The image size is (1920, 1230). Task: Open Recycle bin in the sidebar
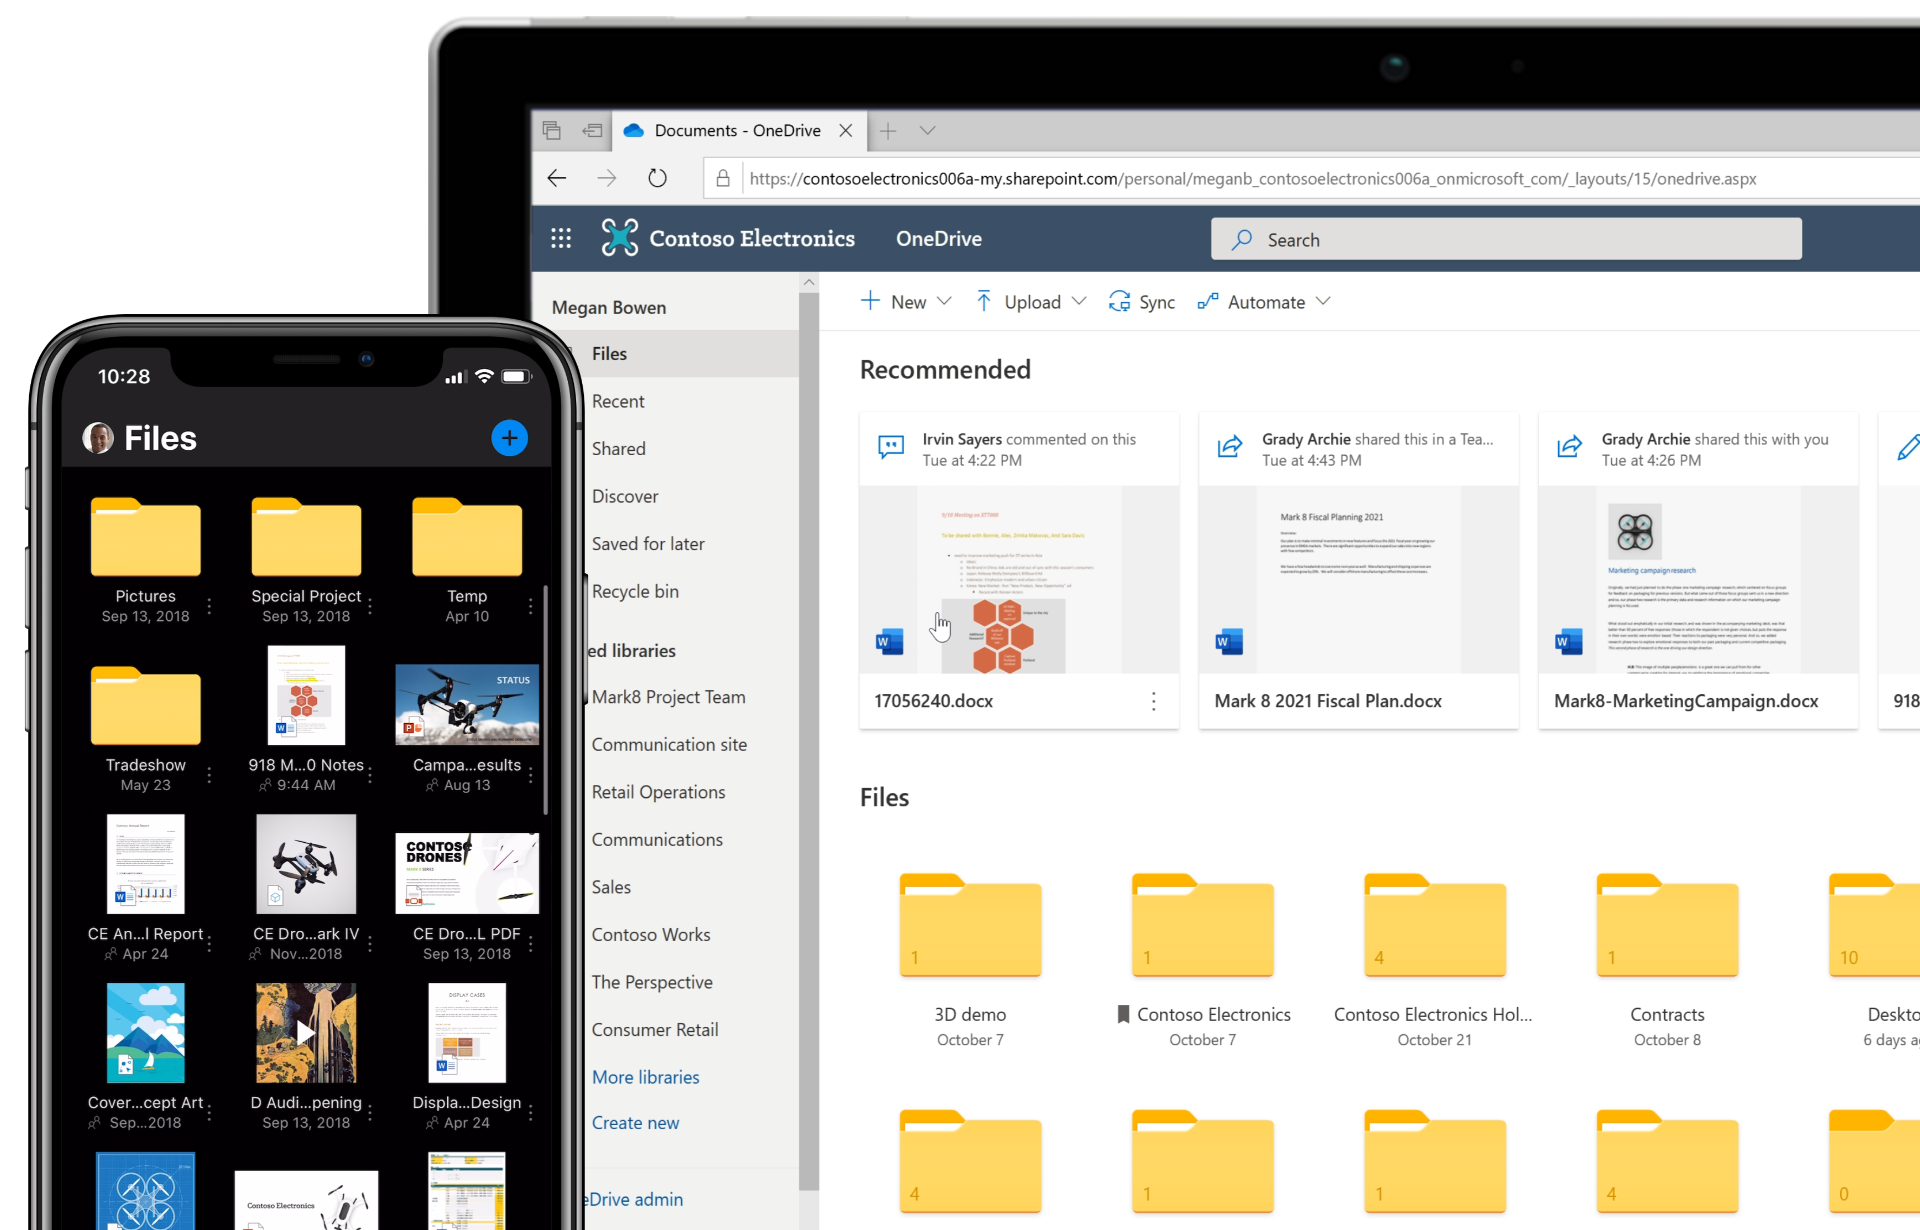pos(635,591)
